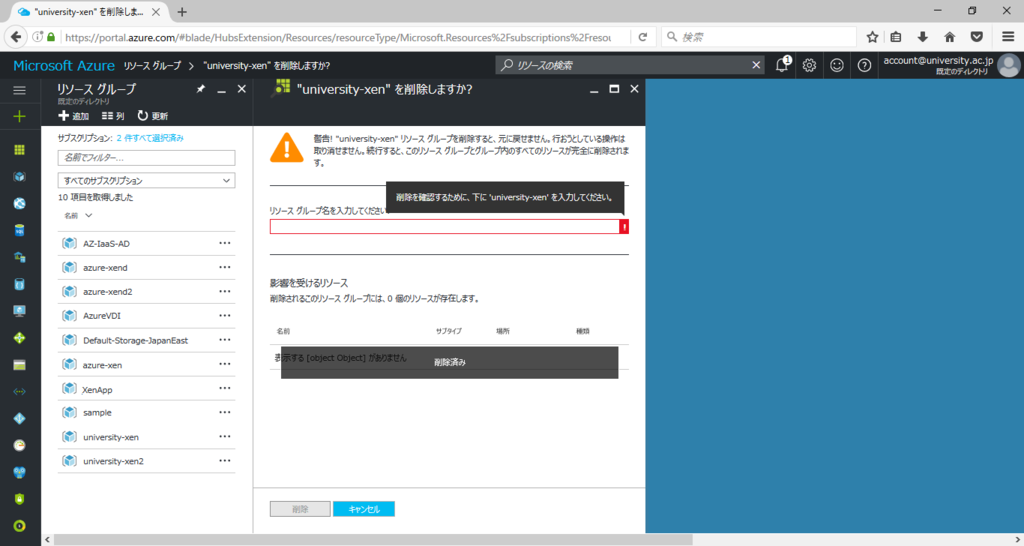Screen dimensions: 1024x546
Task: Open portal settings gear icon
Action: click(x=809, y=65)
